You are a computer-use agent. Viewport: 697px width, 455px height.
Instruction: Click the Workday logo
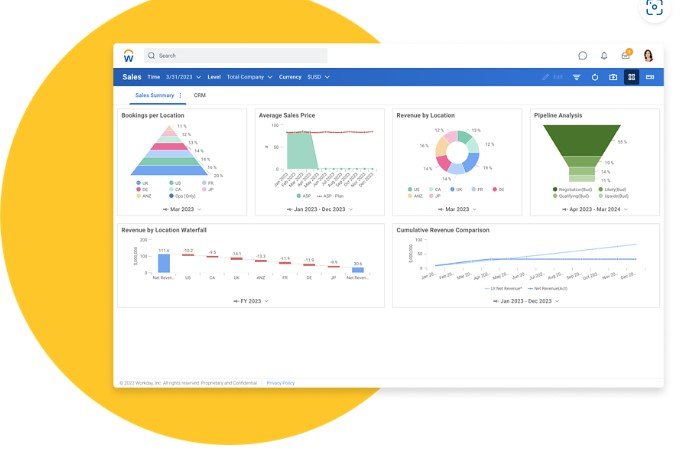[128, 56]
